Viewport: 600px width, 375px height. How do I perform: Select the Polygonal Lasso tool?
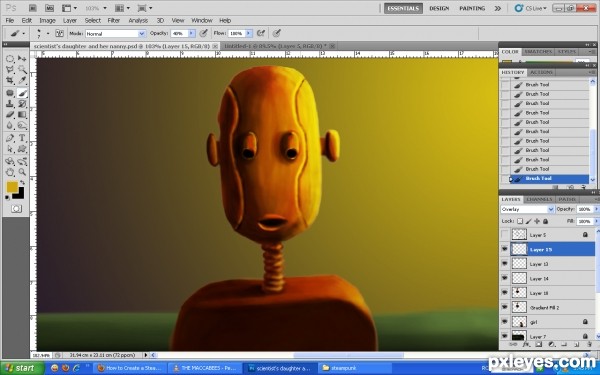tap(10, 70)
